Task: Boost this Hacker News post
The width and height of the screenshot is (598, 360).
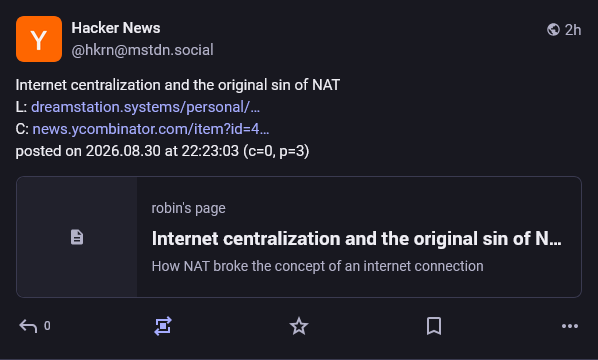Action: pyautogui.click(x=163, y=326)
